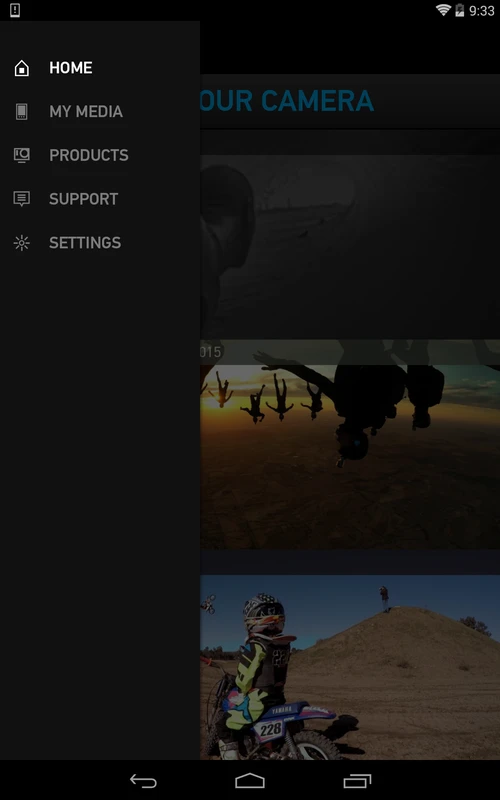Screen dimensions: 500x800
Task: Tap the Wi-Fi status icon
Action: coord(443,10)
